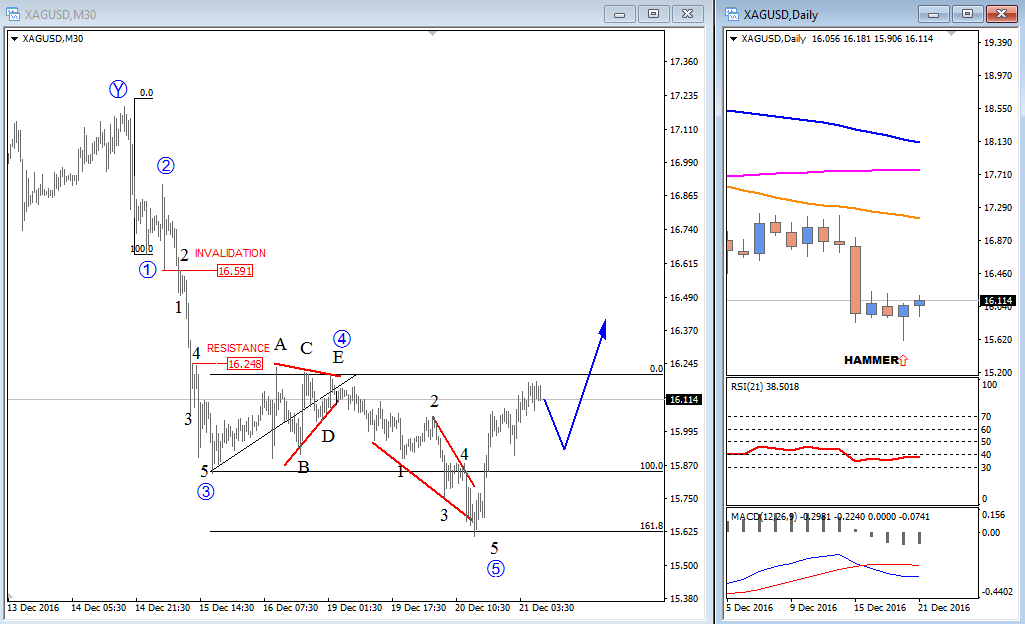
Task: Click the circled Y wave label
Action: click(x=118, y=90)
